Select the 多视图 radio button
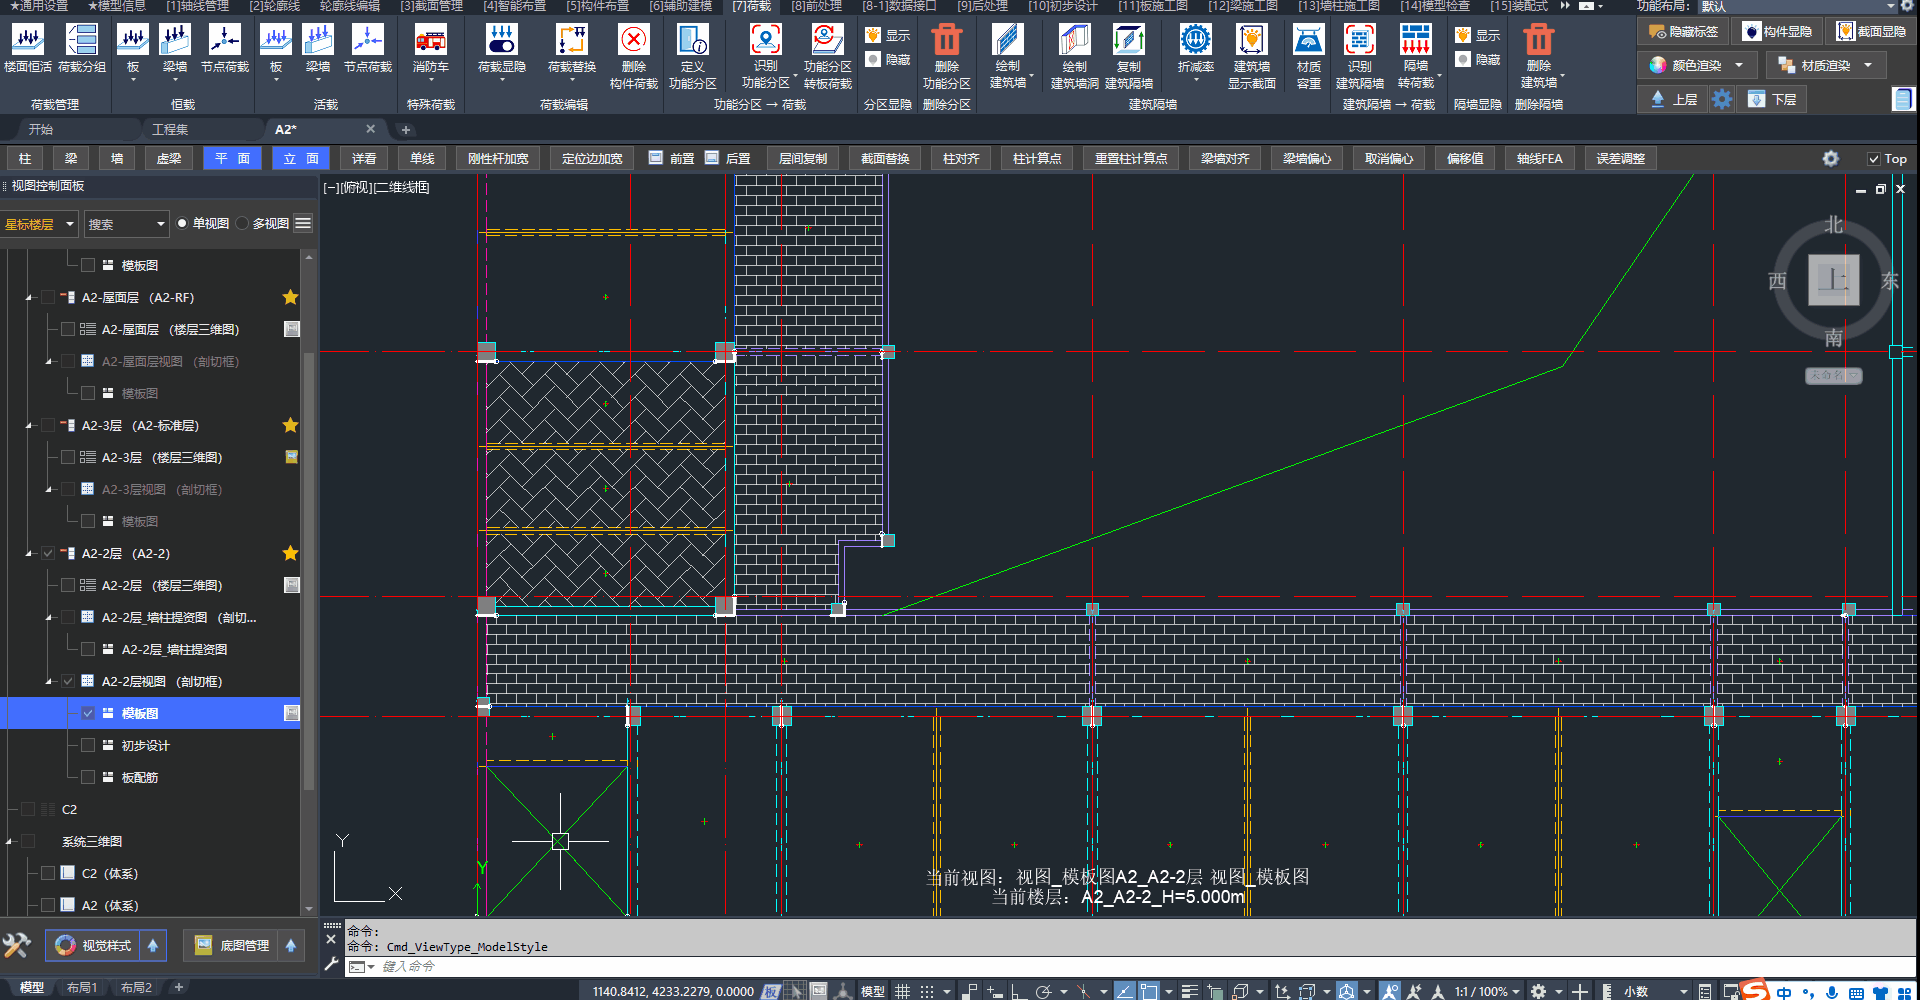The image size is (1920, 1000). (243, 224)
